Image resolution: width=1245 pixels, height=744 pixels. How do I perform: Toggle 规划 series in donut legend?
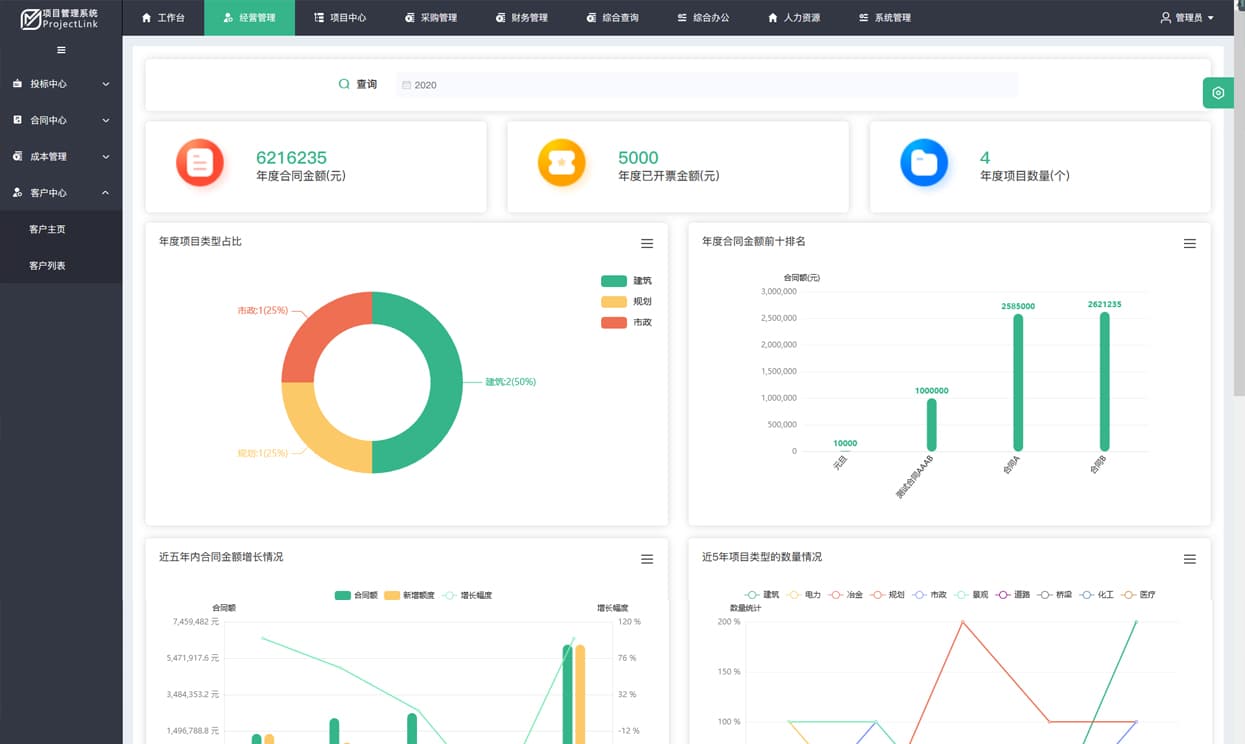click(x=626, y=302)
